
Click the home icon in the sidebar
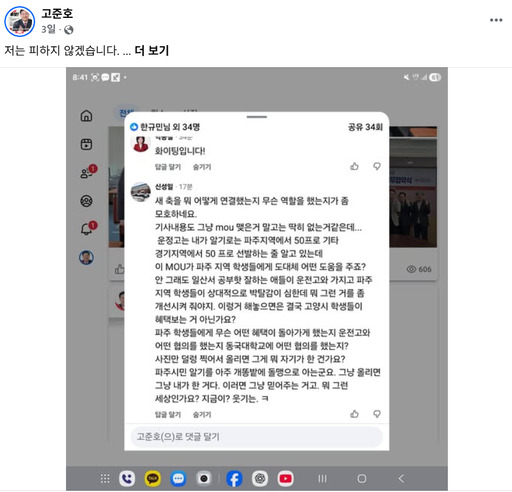[86, 116]
